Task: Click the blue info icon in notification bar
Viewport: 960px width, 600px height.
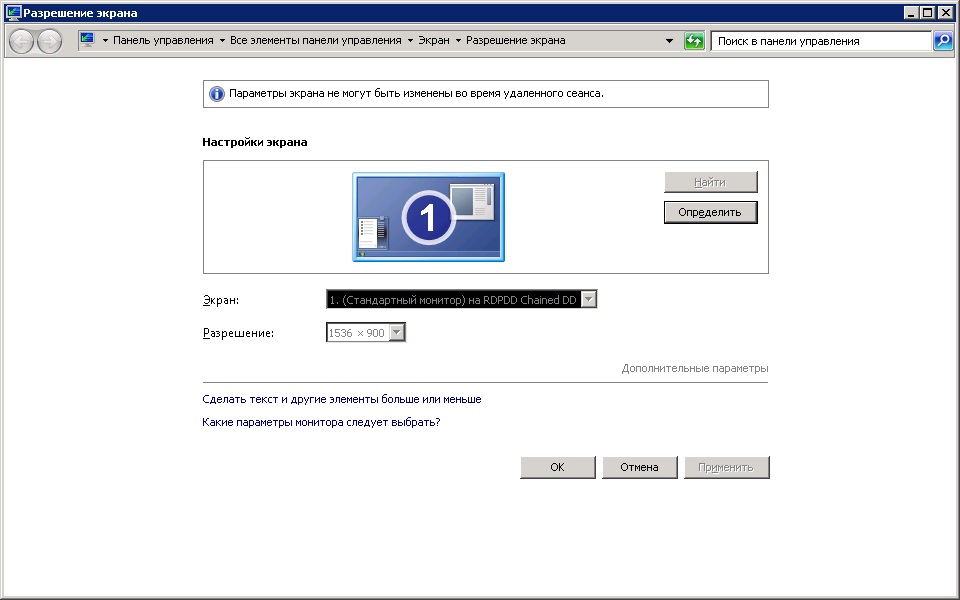Action: pyautogui.click(x=216, y=94)
